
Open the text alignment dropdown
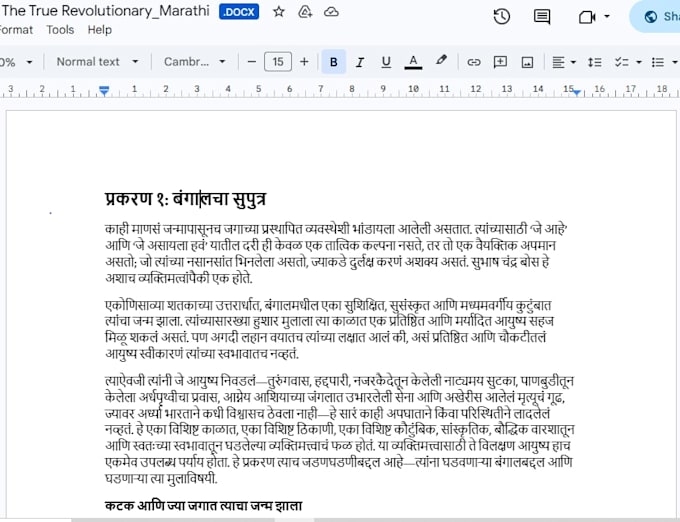[x=564, y=62]
